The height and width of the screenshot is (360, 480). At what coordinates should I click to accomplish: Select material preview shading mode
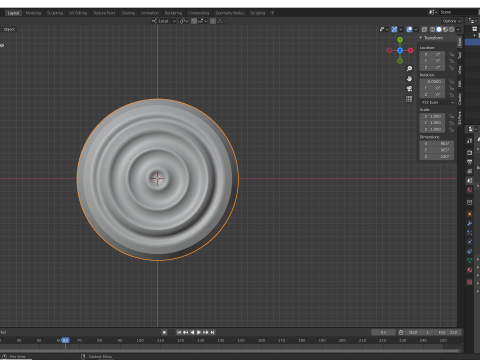click(445, 29)
